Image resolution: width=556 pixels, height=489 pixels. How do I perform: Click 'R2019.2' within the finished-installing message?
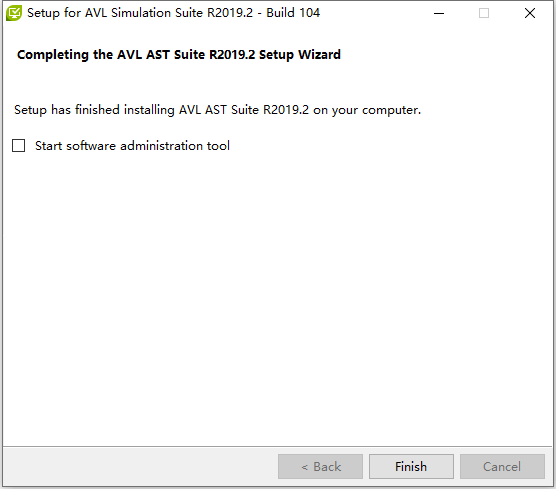pyautogui.click(x=286, y=110)
